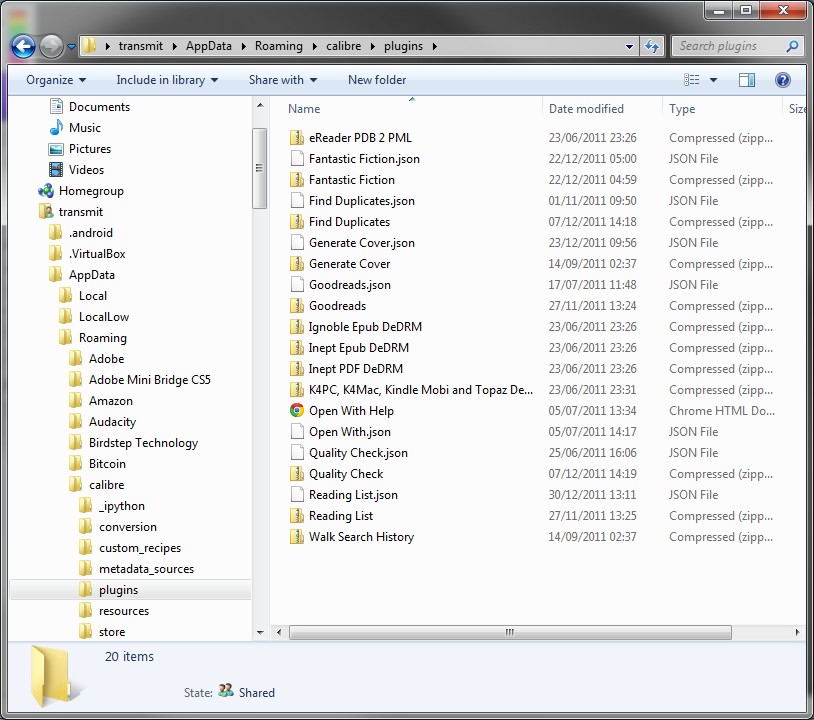814x720 pixels.
Task: Go back with the blue Back arrow
Action: (x=23, y=47)
